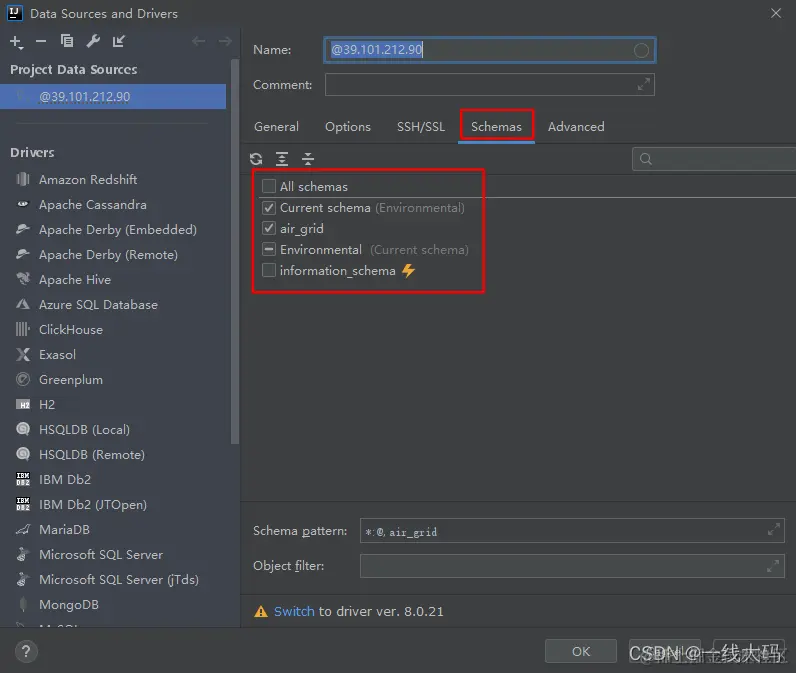796x673 pixels.
Task: Open the General tab
Action: [x=276, y=126]
